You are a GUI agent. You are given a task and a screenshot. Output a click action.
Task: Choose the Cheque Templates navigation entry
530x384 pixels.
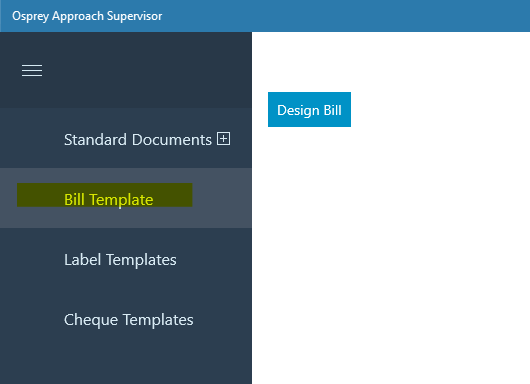(128, 320)
